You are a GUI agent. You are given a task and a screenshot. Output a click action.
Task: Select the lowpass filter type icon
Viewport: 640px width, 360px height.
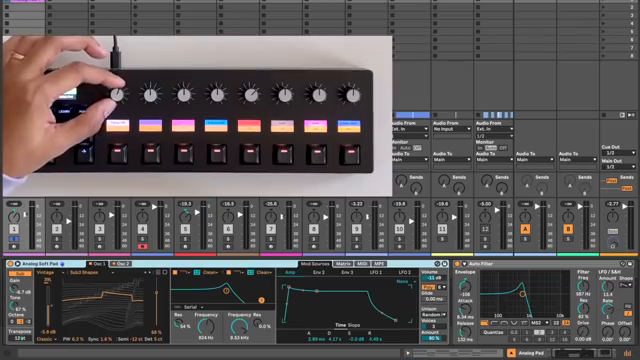(484, 323)
